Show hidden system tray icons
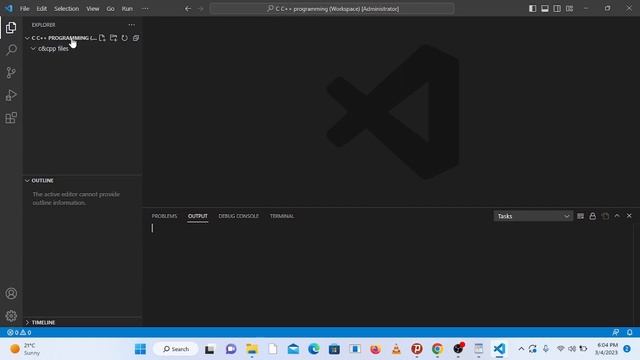Image resolution: width=640 pixels, height=360 pixels. pyautogui.click(x=521, y=349)
